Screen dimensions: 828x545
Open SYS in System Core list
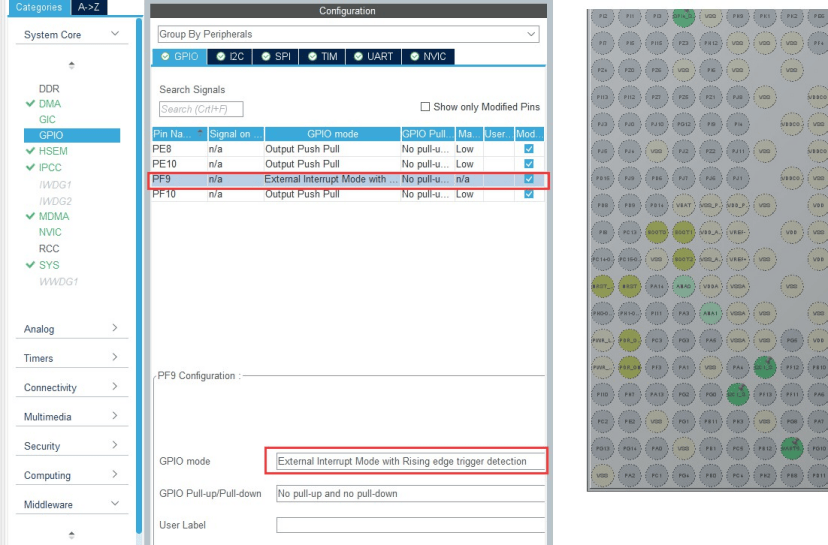[49, 265]
